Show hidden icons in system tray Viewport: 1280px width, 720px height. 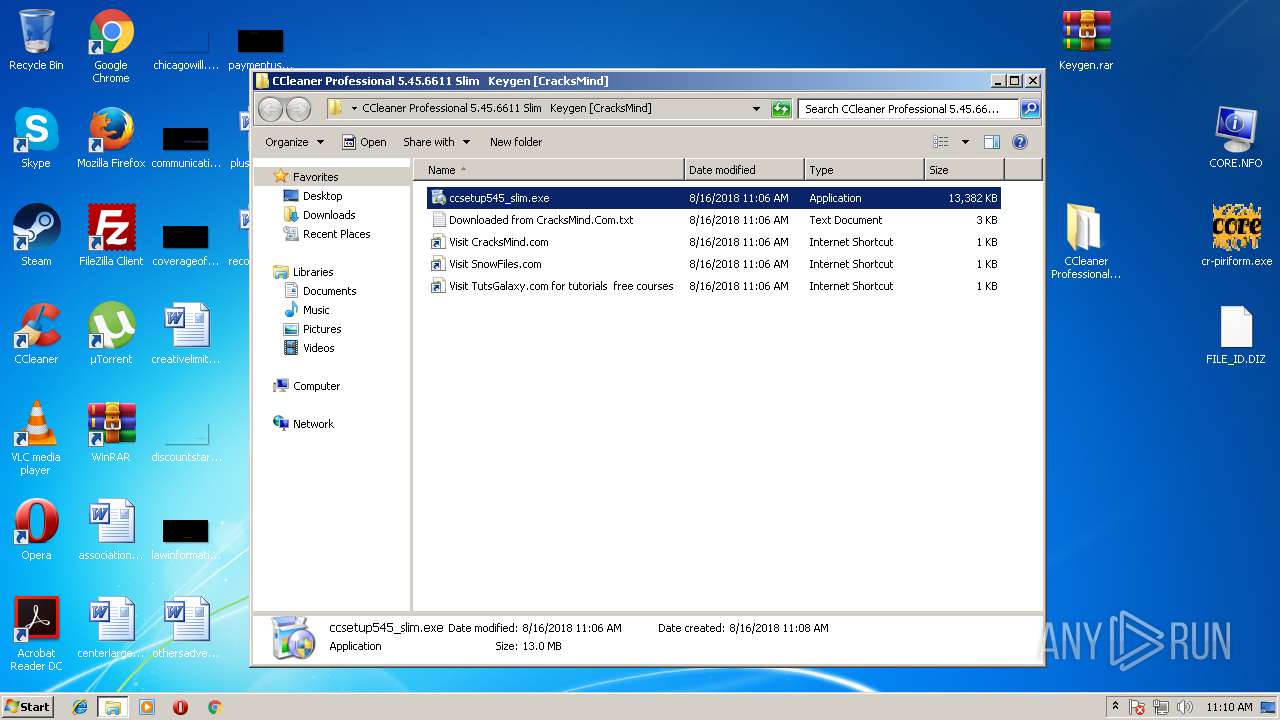pos(1116,707)
